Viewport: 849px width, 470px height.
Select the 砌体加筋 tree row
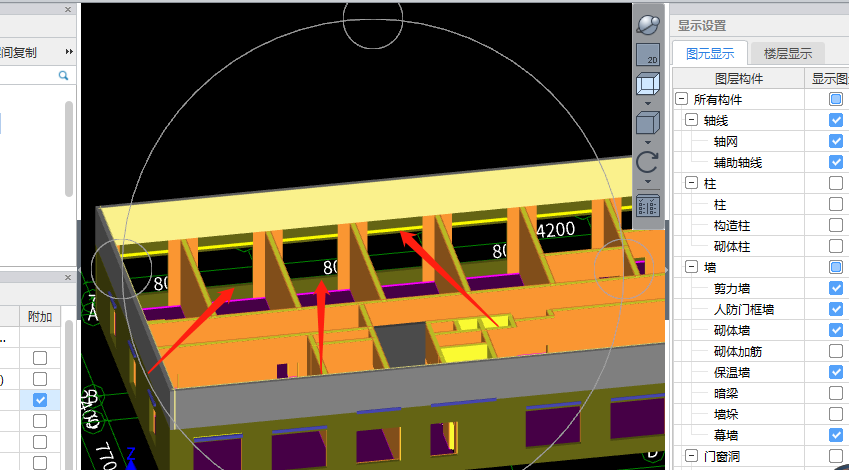(x=738, y=351)
